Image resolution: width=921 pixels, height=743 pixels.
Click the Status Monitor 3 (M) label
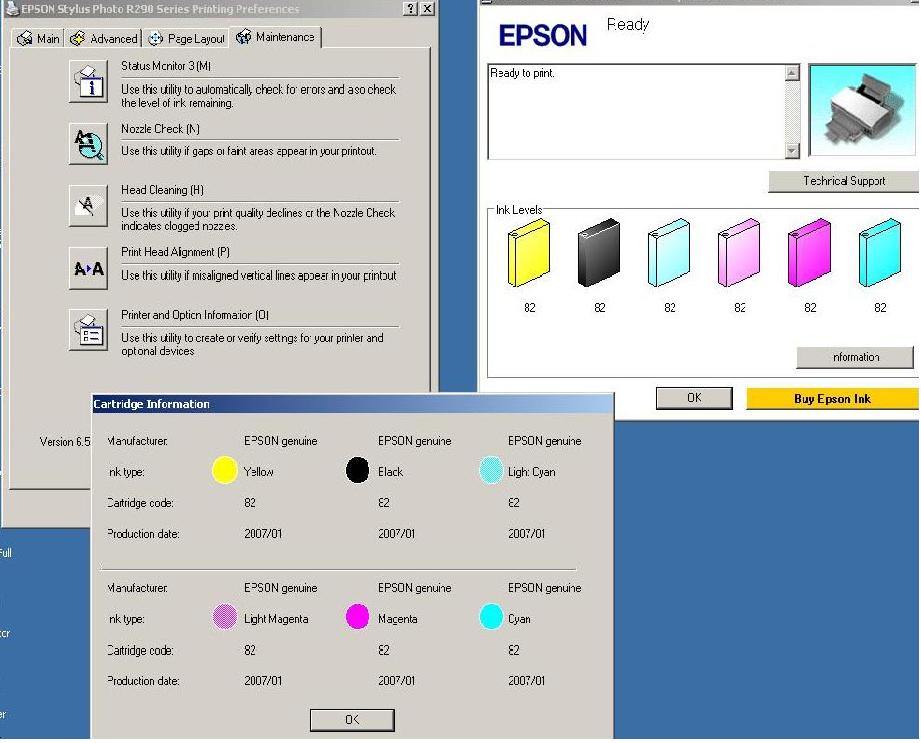coord(166,66)
